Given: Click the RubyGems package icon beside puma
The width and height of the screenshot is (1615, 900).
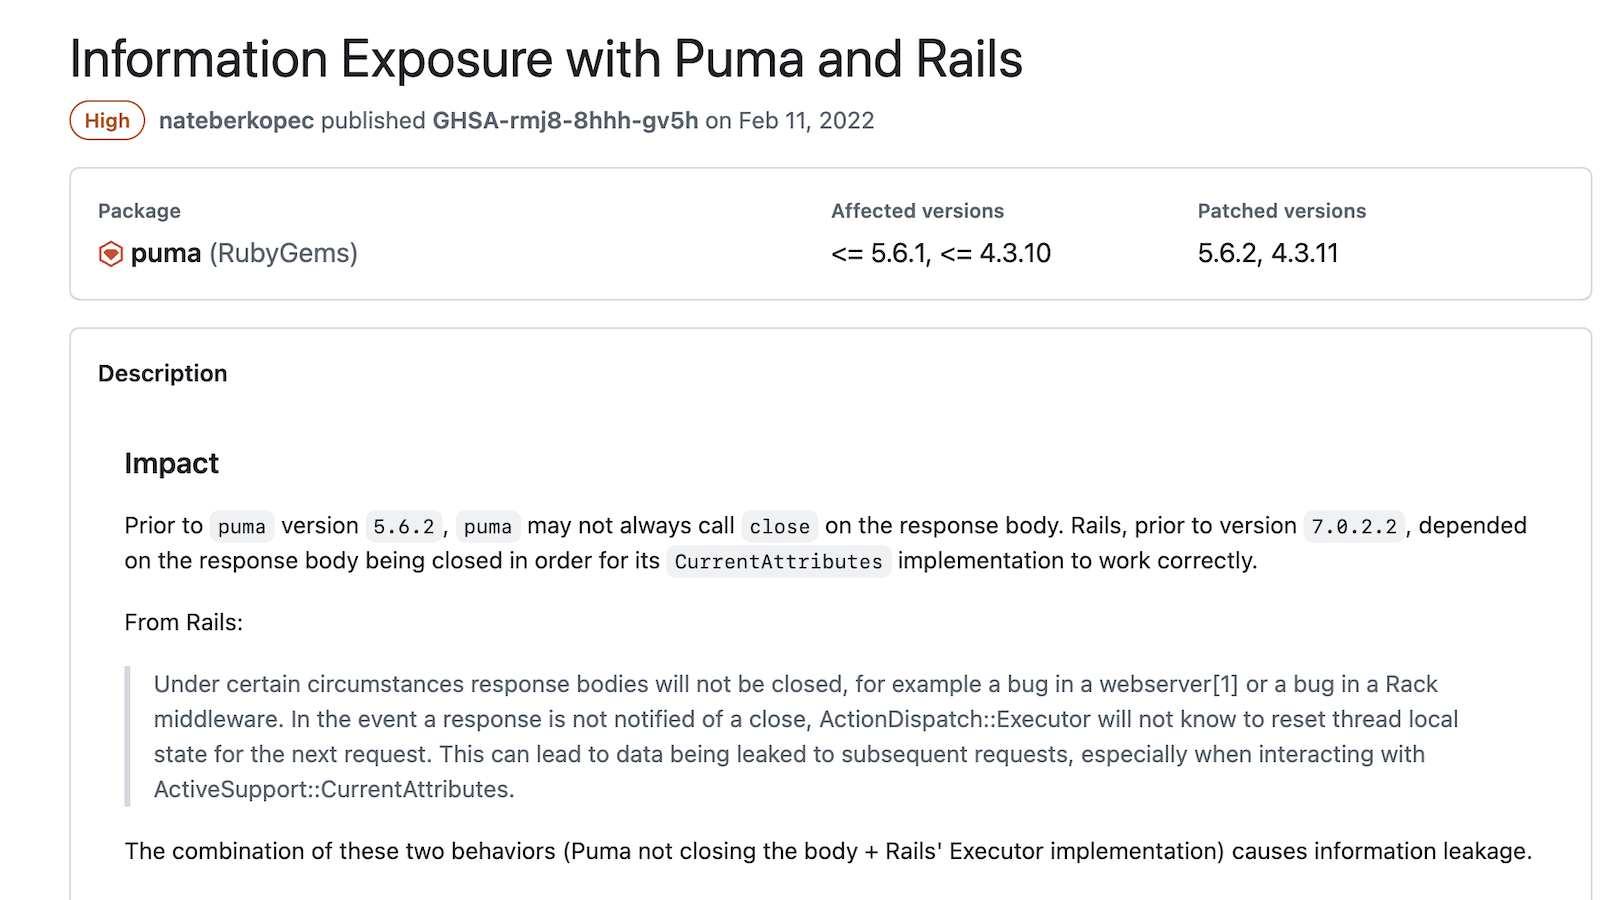Looking at the screenshot, I should [110, 254].
